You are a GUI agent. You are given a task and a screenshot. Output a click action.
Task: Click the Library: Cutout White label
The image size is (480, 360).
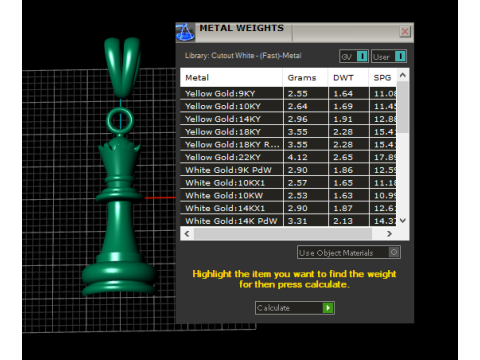243,56
